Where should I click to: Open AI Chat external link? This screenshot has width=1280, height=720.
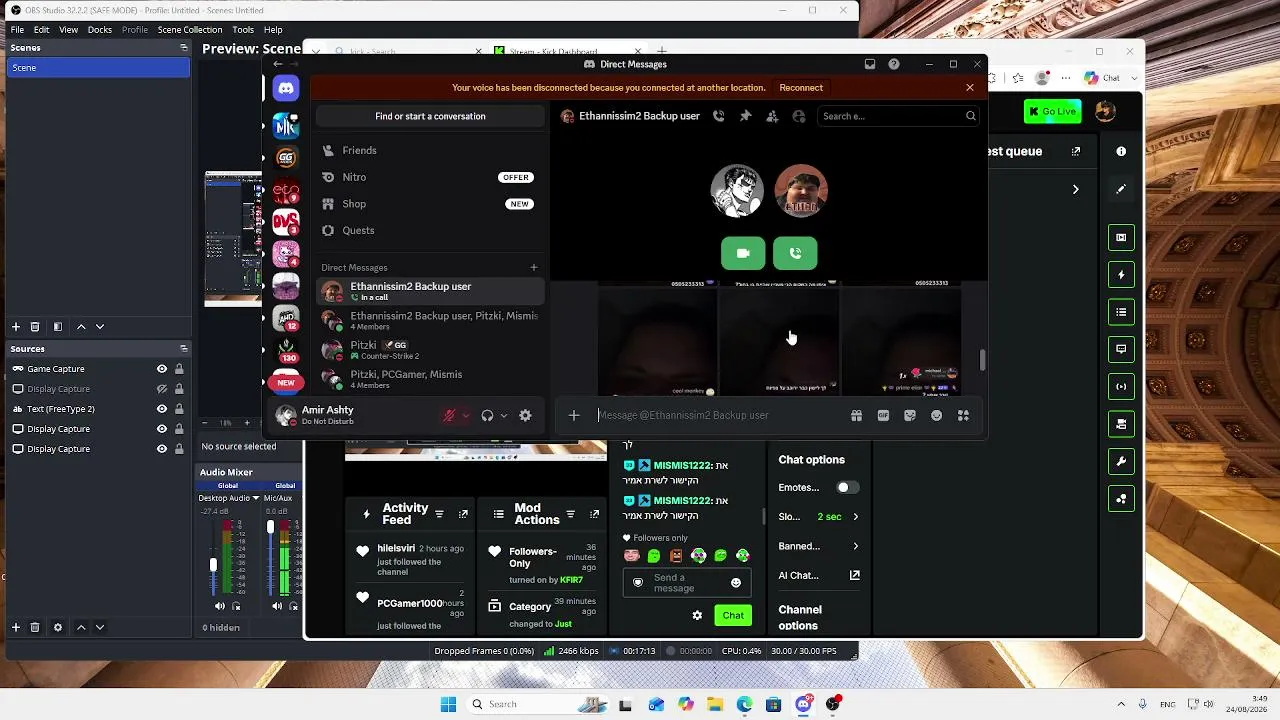pos(855,575)
